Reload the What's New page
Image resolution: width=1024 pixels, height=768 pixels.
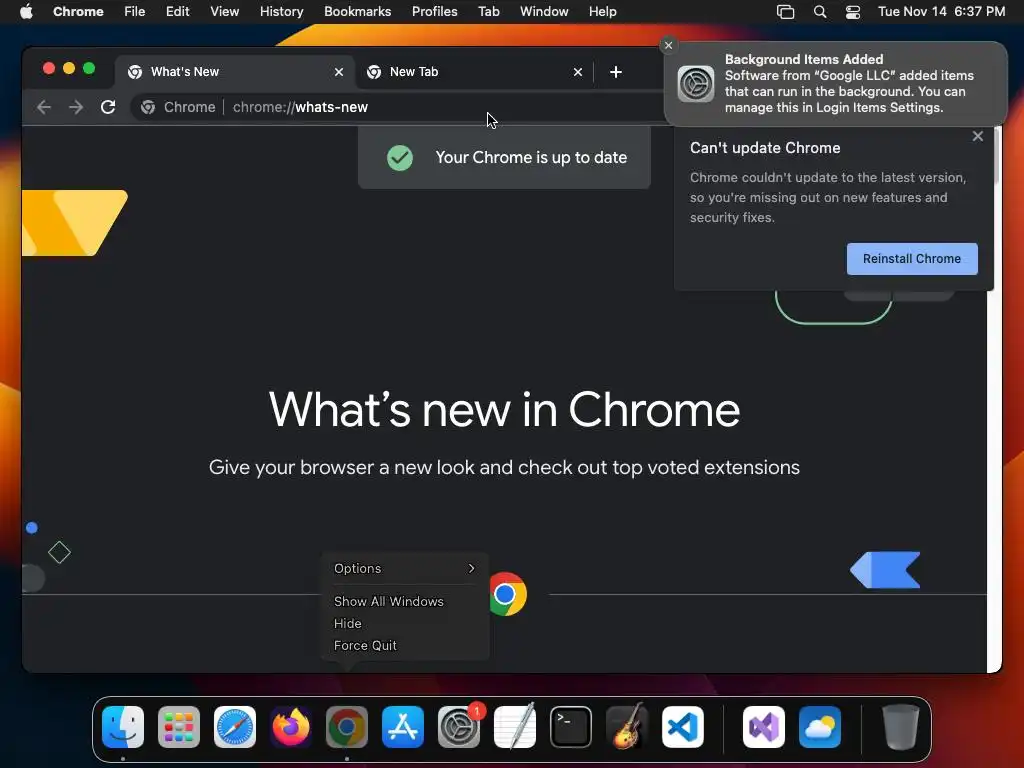(x=108, y=107)
